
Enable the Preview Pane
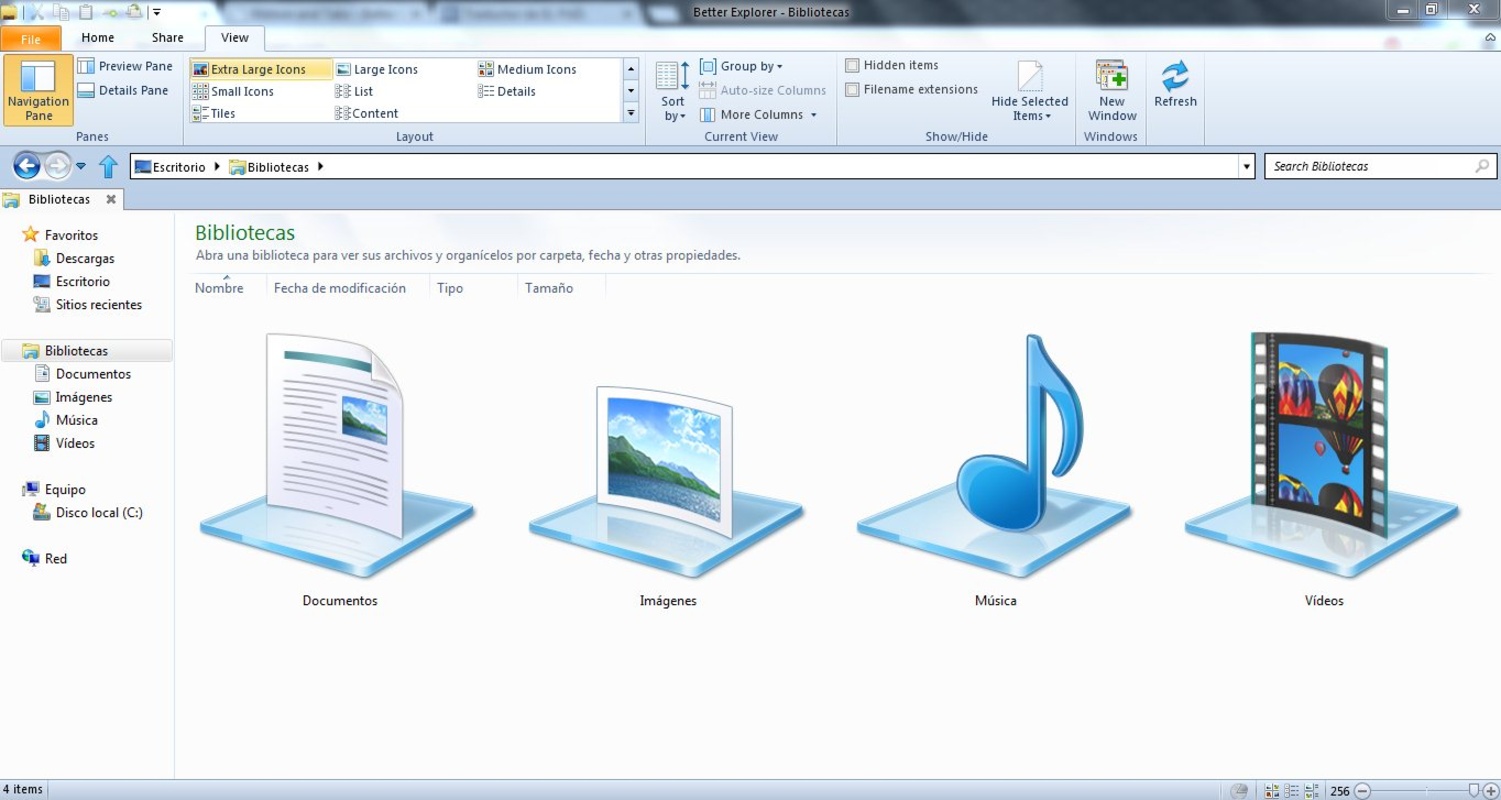[x=125, y=66]
